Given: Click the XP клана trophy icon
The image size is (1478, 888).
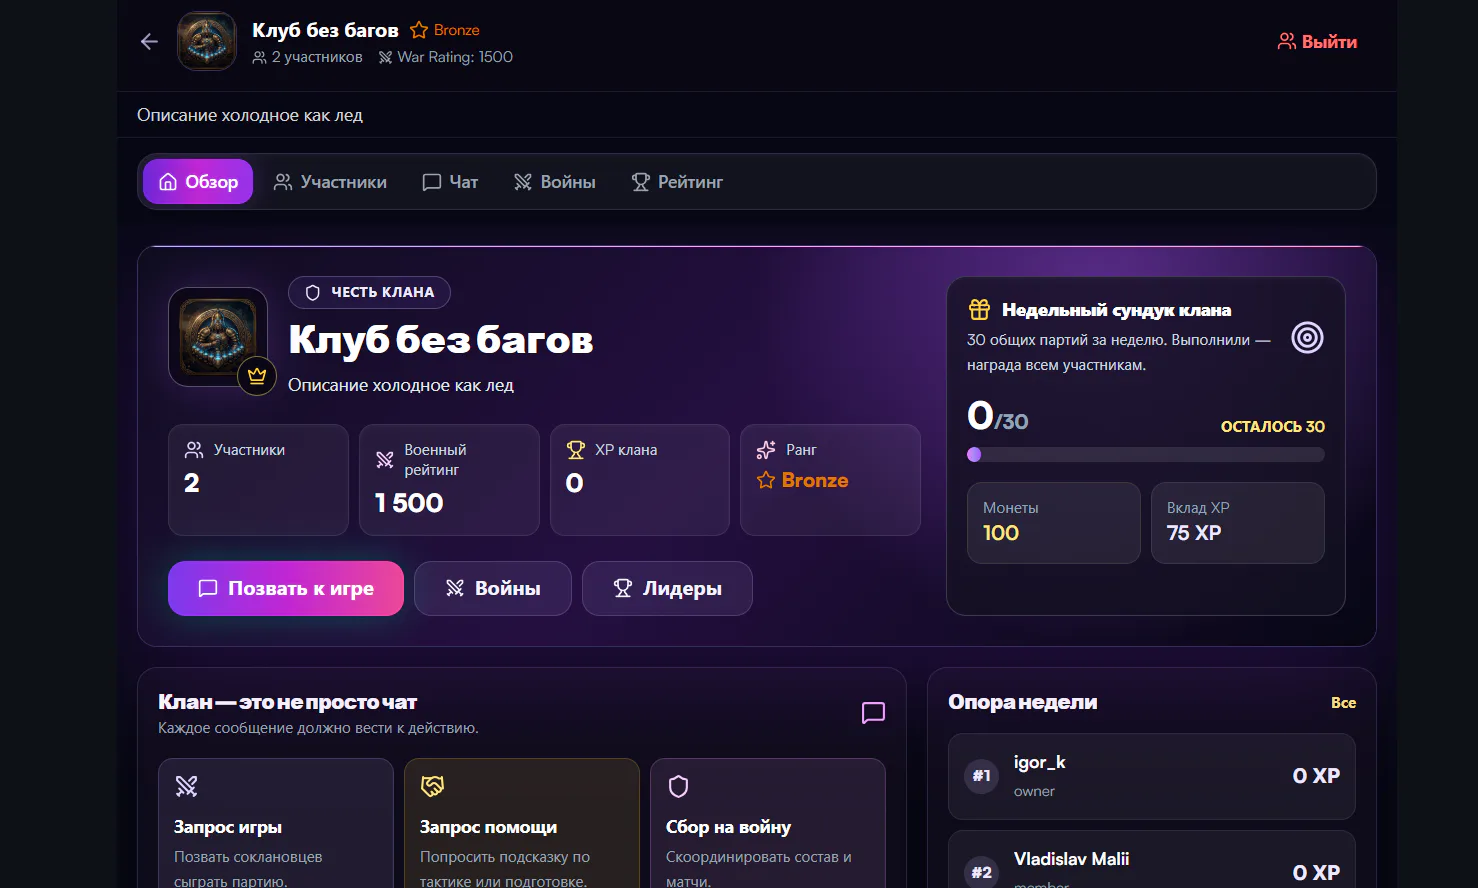Looking at the screenshot, I should (x=575, y=450).
